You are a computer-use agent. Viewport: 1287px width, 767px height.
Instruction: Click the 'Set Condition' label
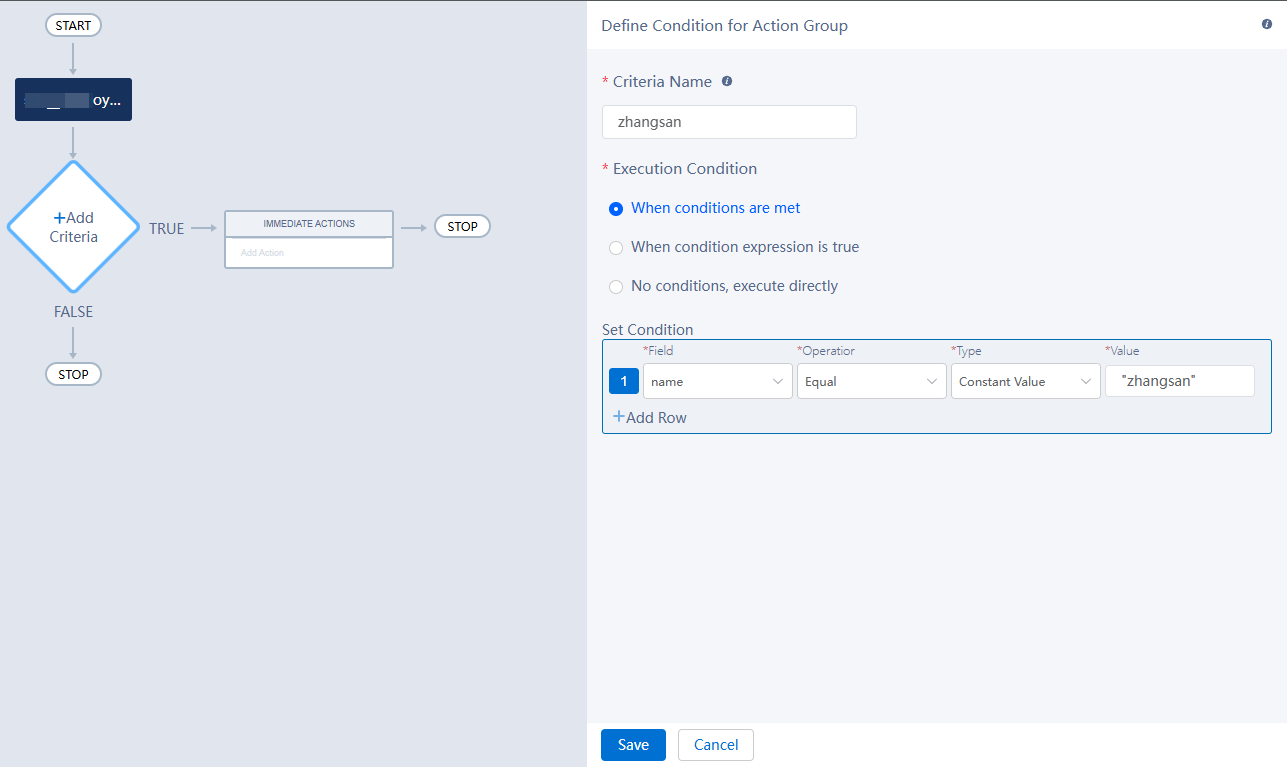648,330
